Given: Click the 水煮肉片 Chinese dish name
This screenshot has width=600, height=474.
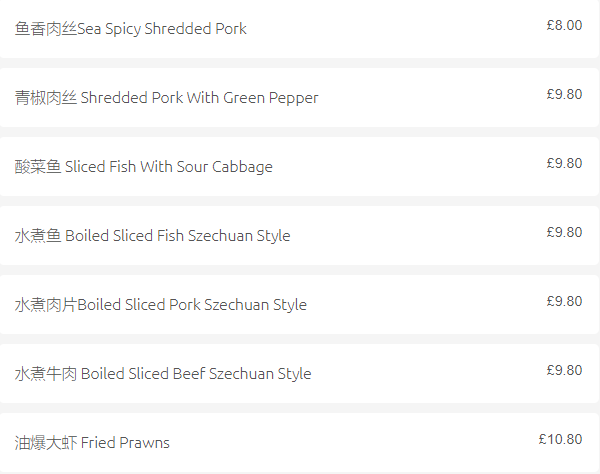Looking at the screenshot, I should tap(46, 305).
